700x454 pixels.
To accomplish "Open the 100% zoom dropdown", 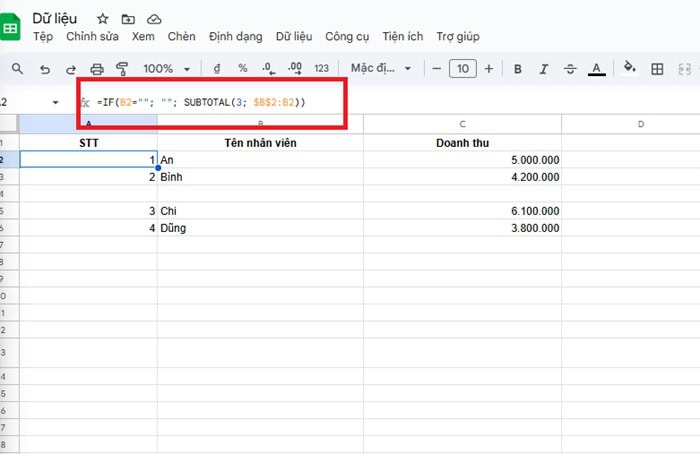I will pyautogui.click(x=166, y=69).
